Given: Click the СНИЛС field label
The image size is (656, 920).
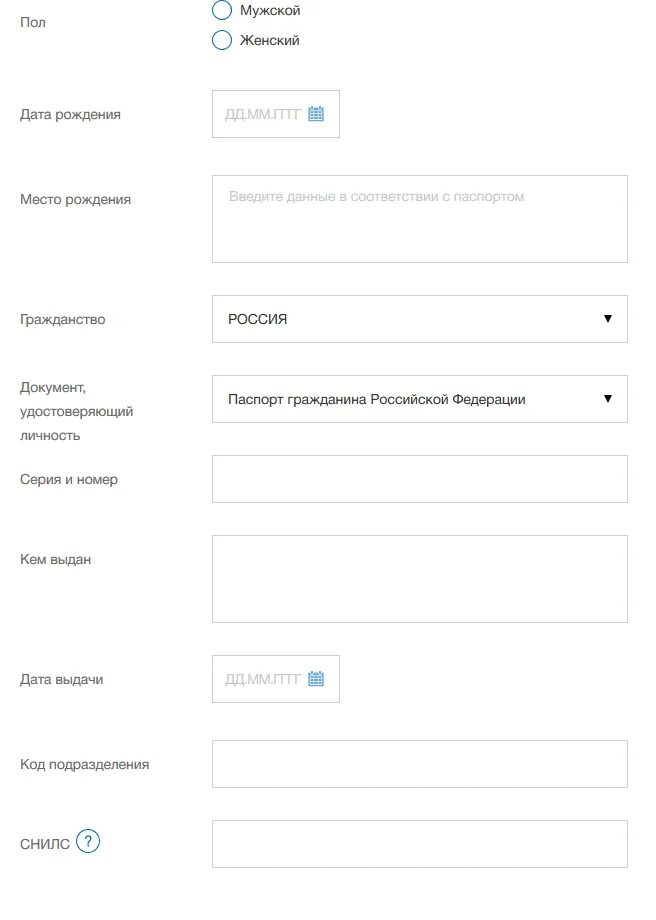Looking at the screenshot, I should [45, 844].
